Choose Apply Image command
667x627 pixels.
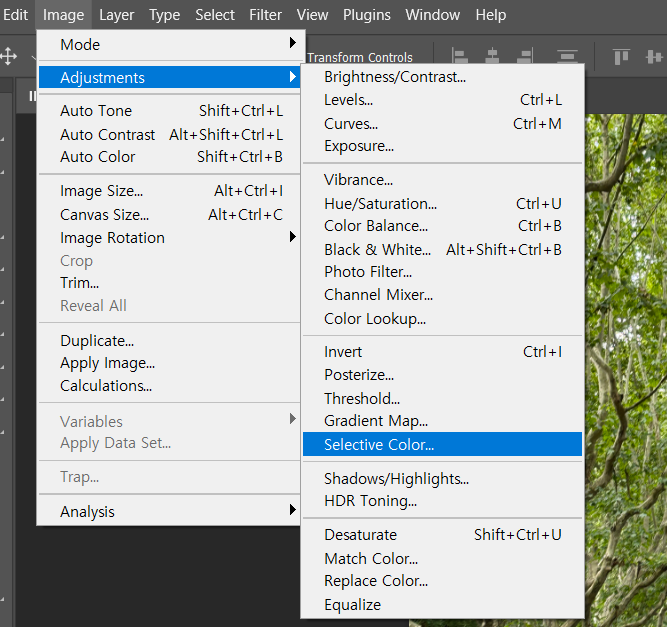pos(169,363)
